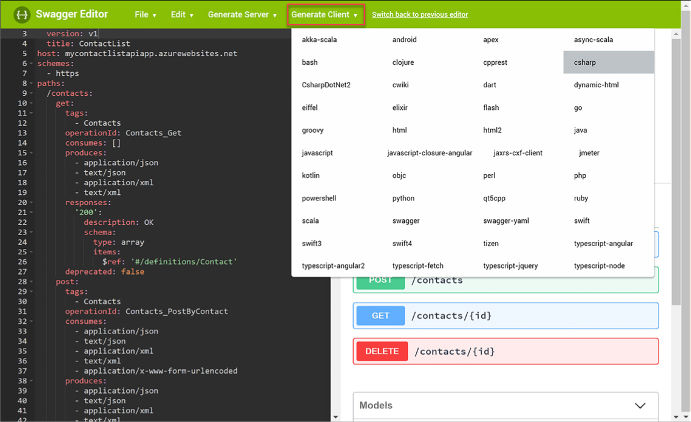Viewport: 691px width, 422px height.
Task: Fold schemes block at line 6
Action: pyautogui.click(x=31, y=64)
